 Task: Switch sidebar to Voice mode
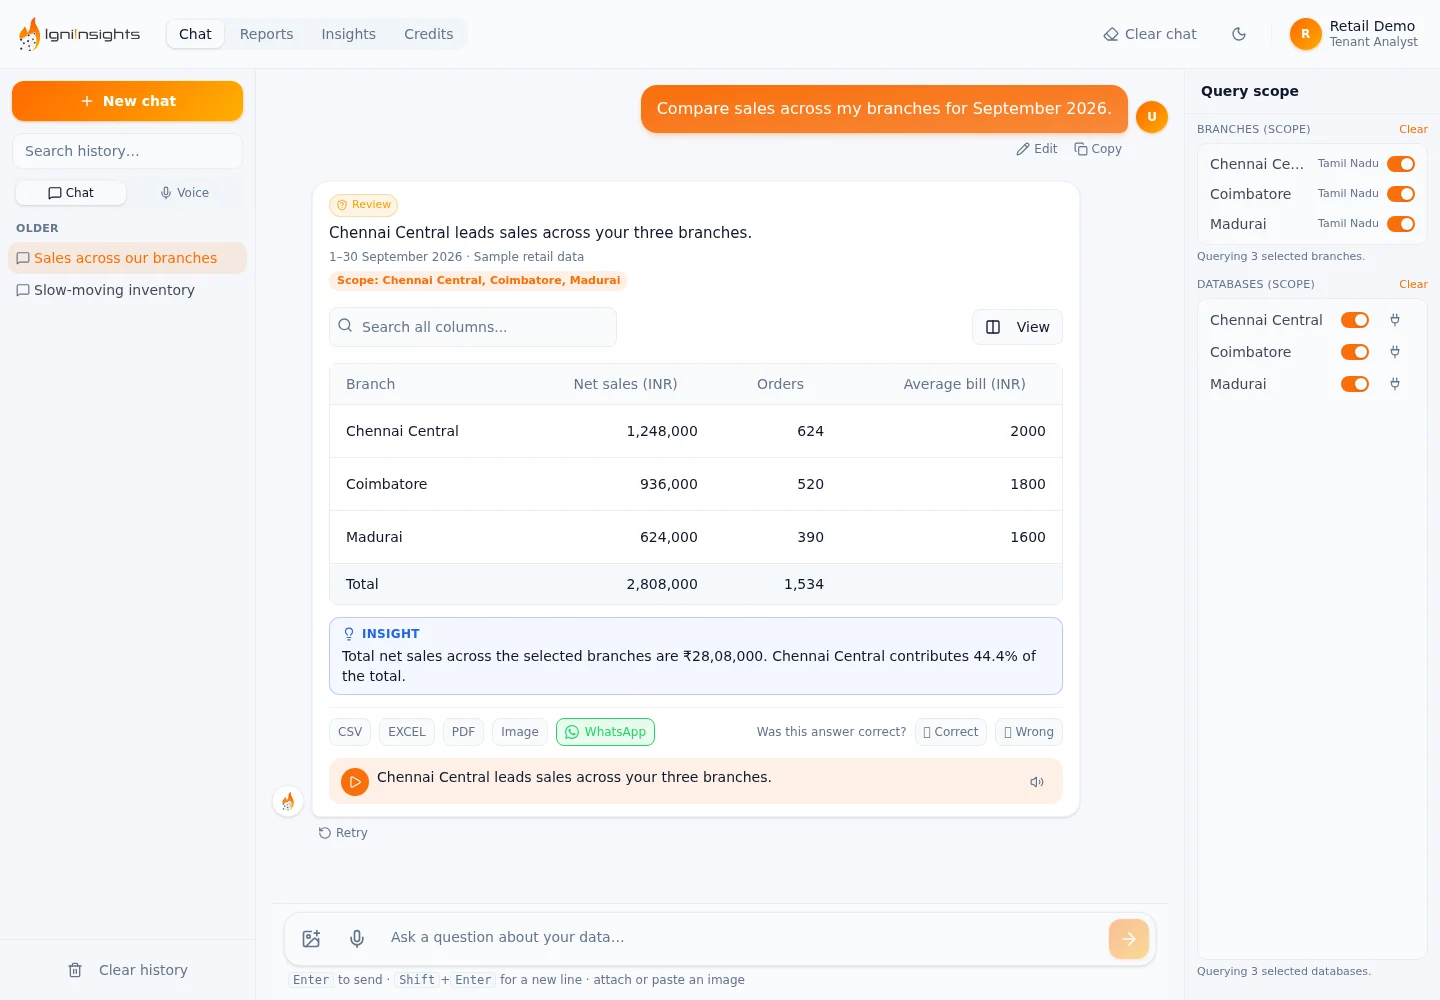185,193
